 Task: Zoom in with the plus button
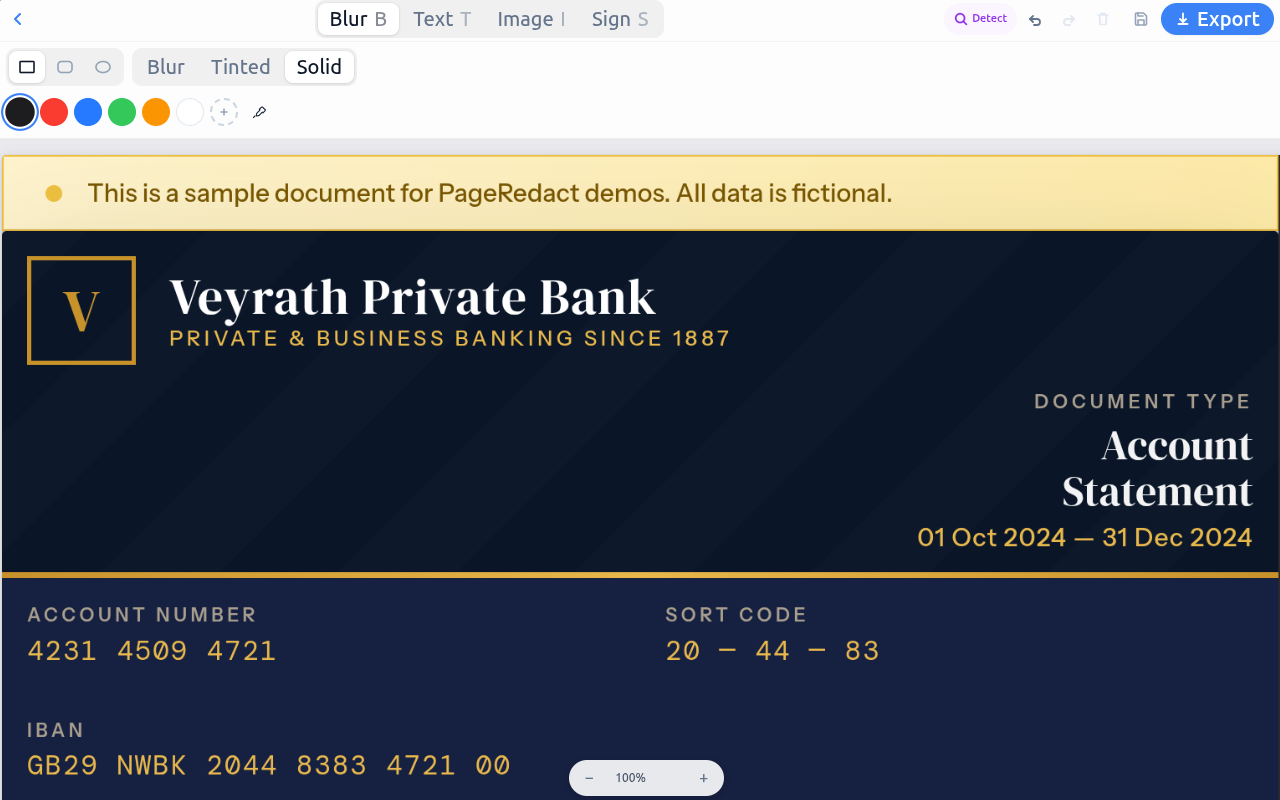tap(704, 778)
